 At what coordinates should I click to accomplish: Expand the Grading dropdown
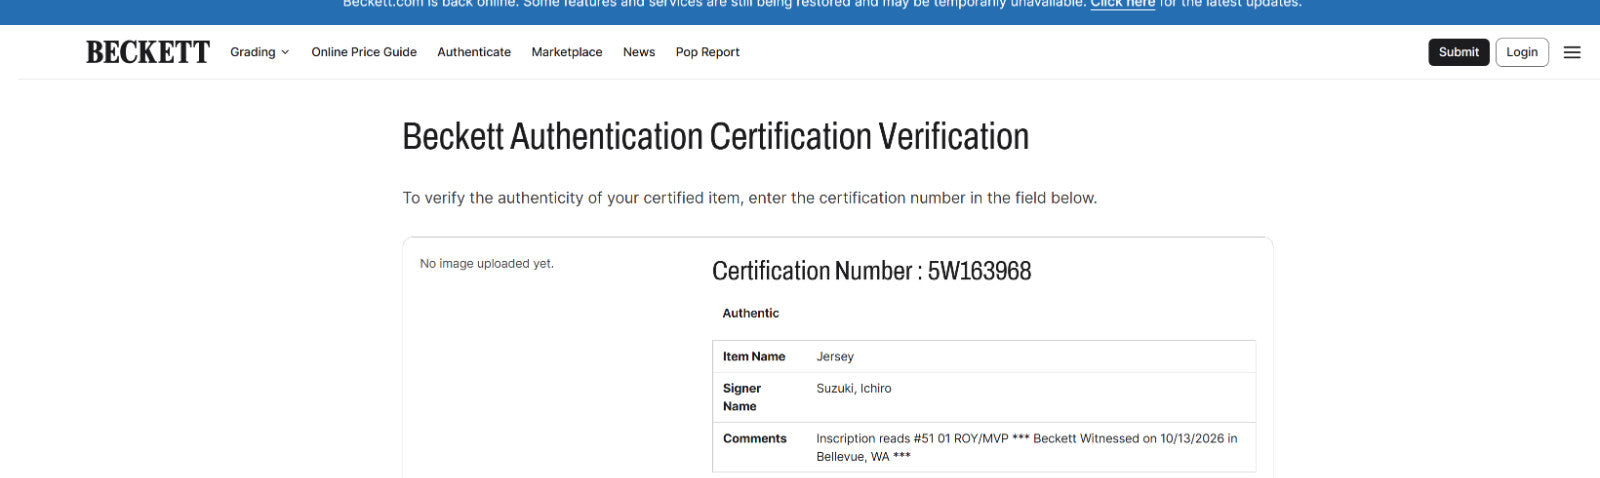(x=259, y=52)
